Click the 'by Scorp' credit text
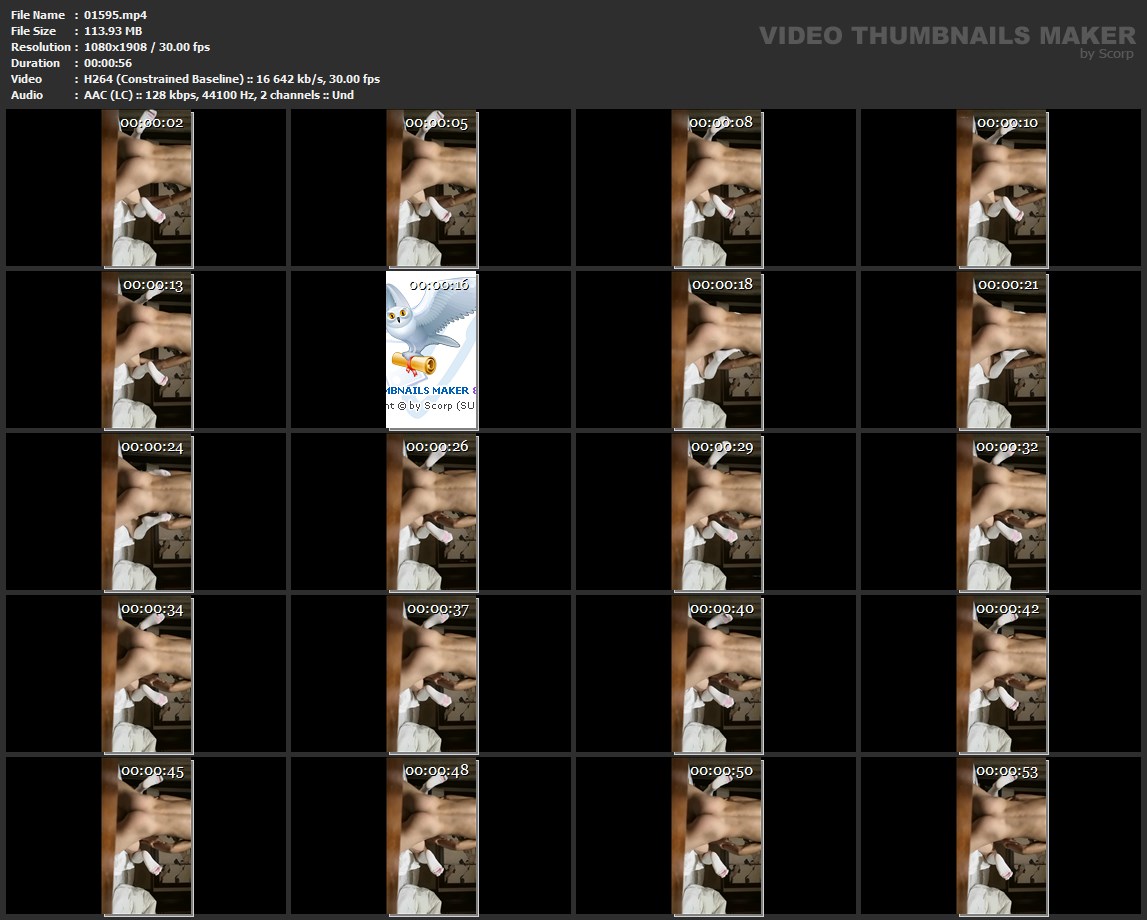This screenshot has height=920, width=1147. pyautogui.click(x=1106, y=54)
